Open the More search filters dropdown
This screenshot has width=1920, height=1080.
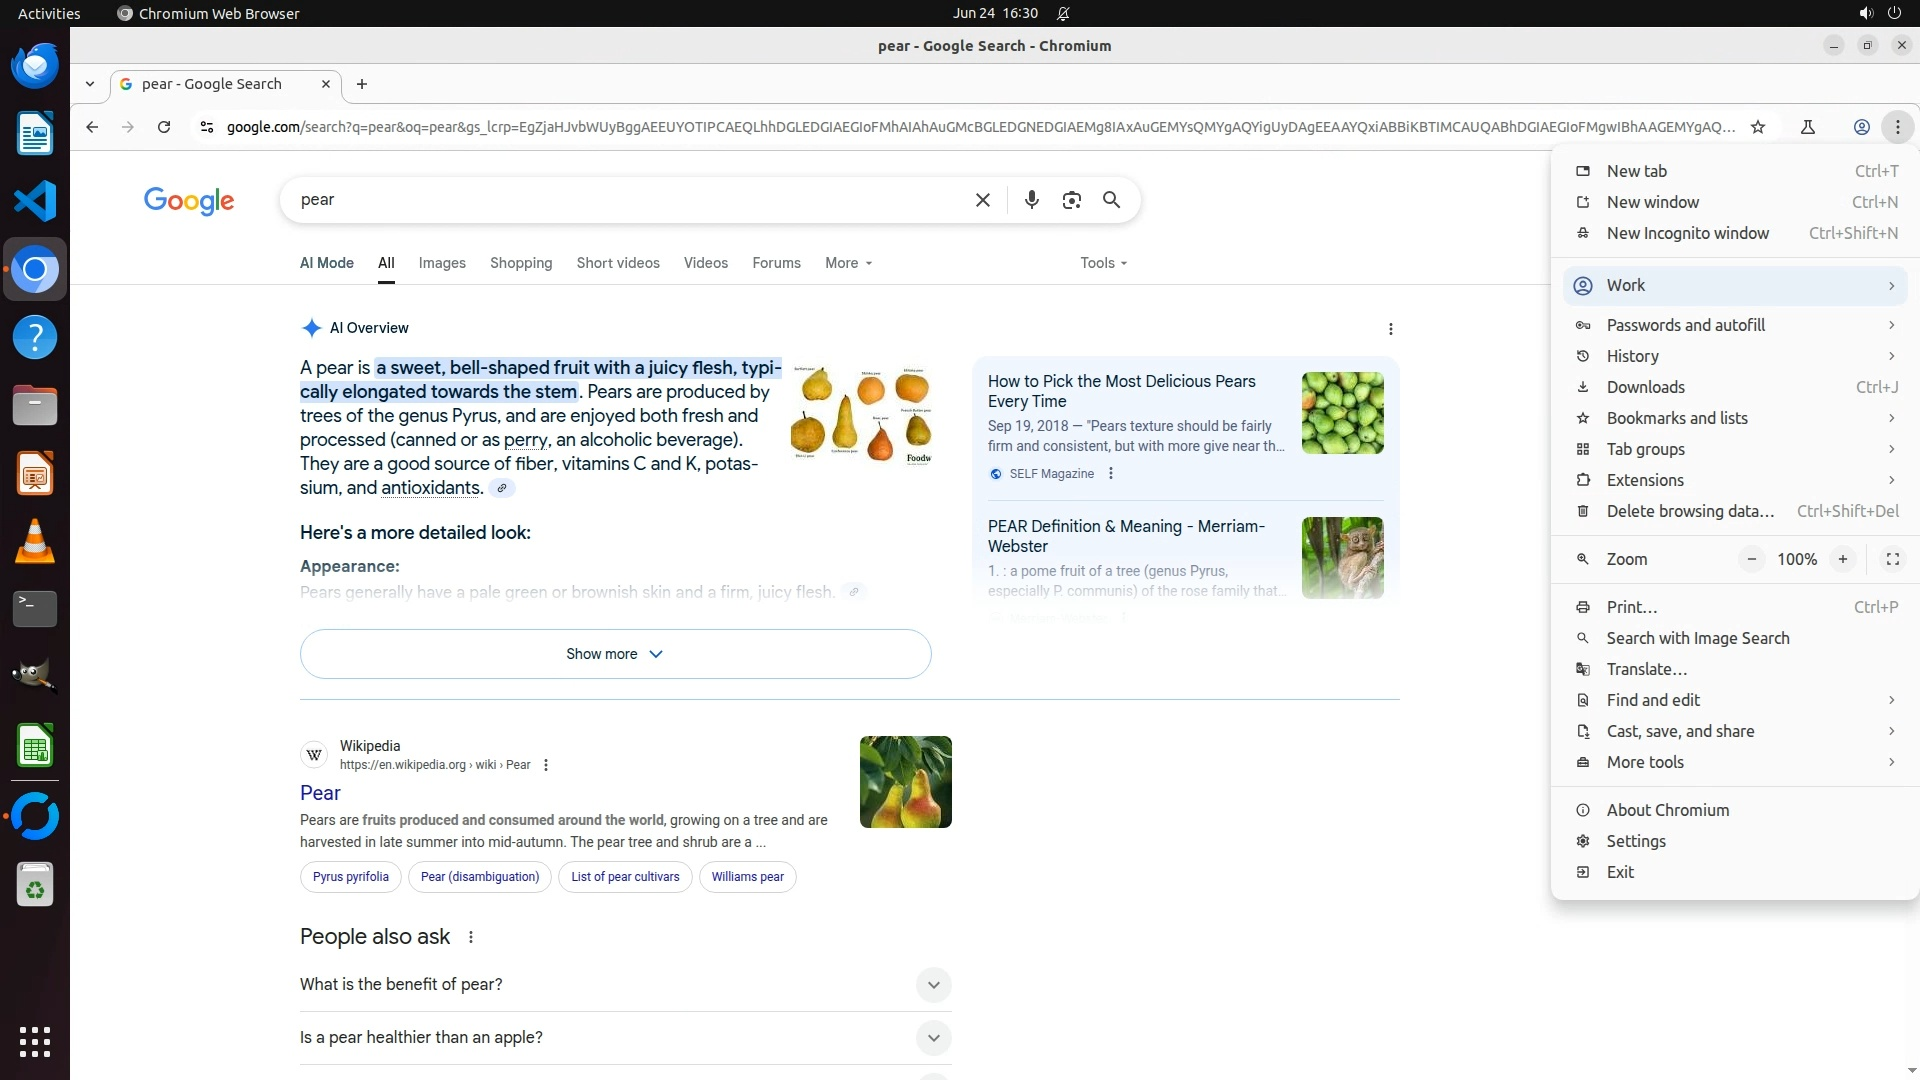click(848, 263)
